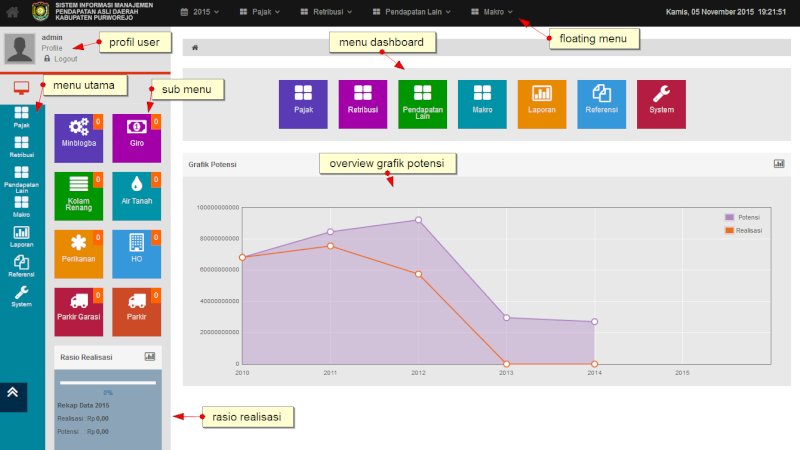800x450 pixels.
Task: Click the Rasio Realisasi progress bar
Action: tap(108, 383)
